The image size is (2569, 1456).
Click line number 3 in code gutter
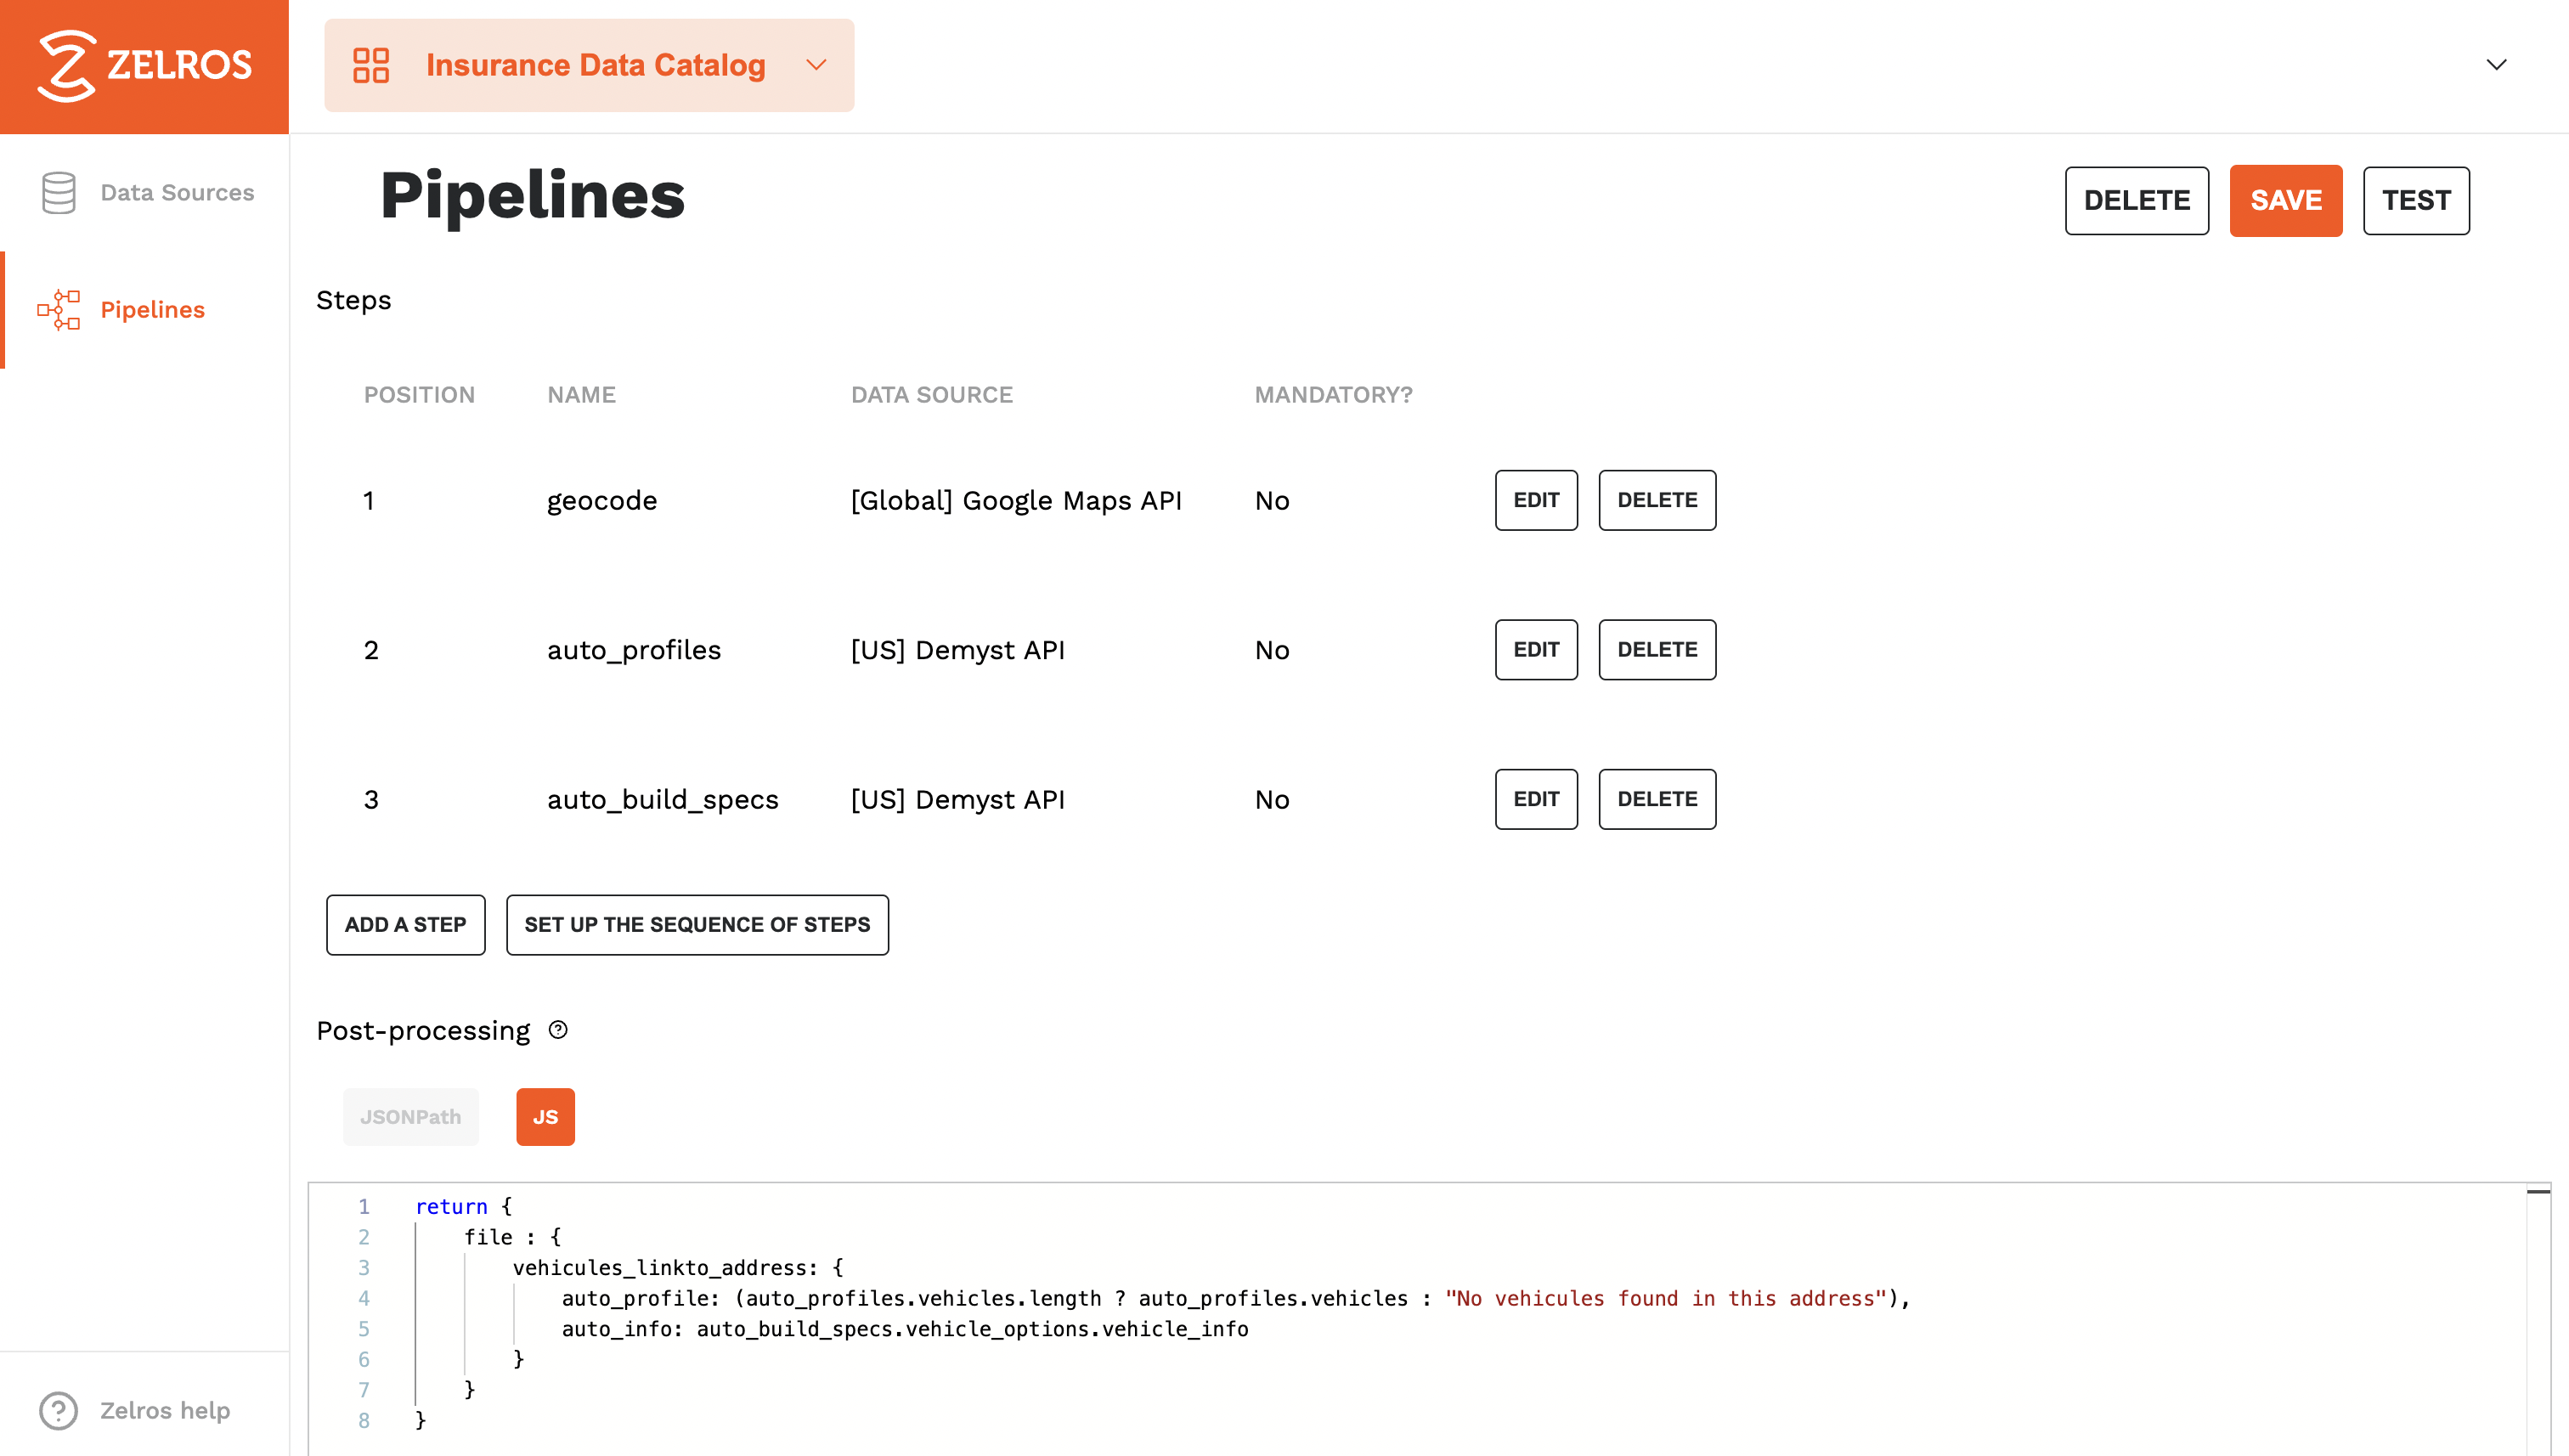(364, 1268)
